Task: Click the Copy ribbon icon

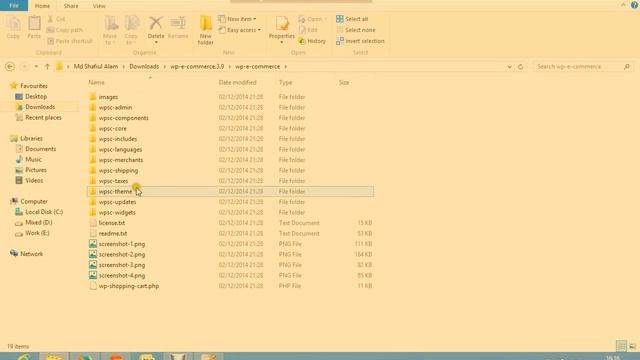Action: (x=13, y=27)
